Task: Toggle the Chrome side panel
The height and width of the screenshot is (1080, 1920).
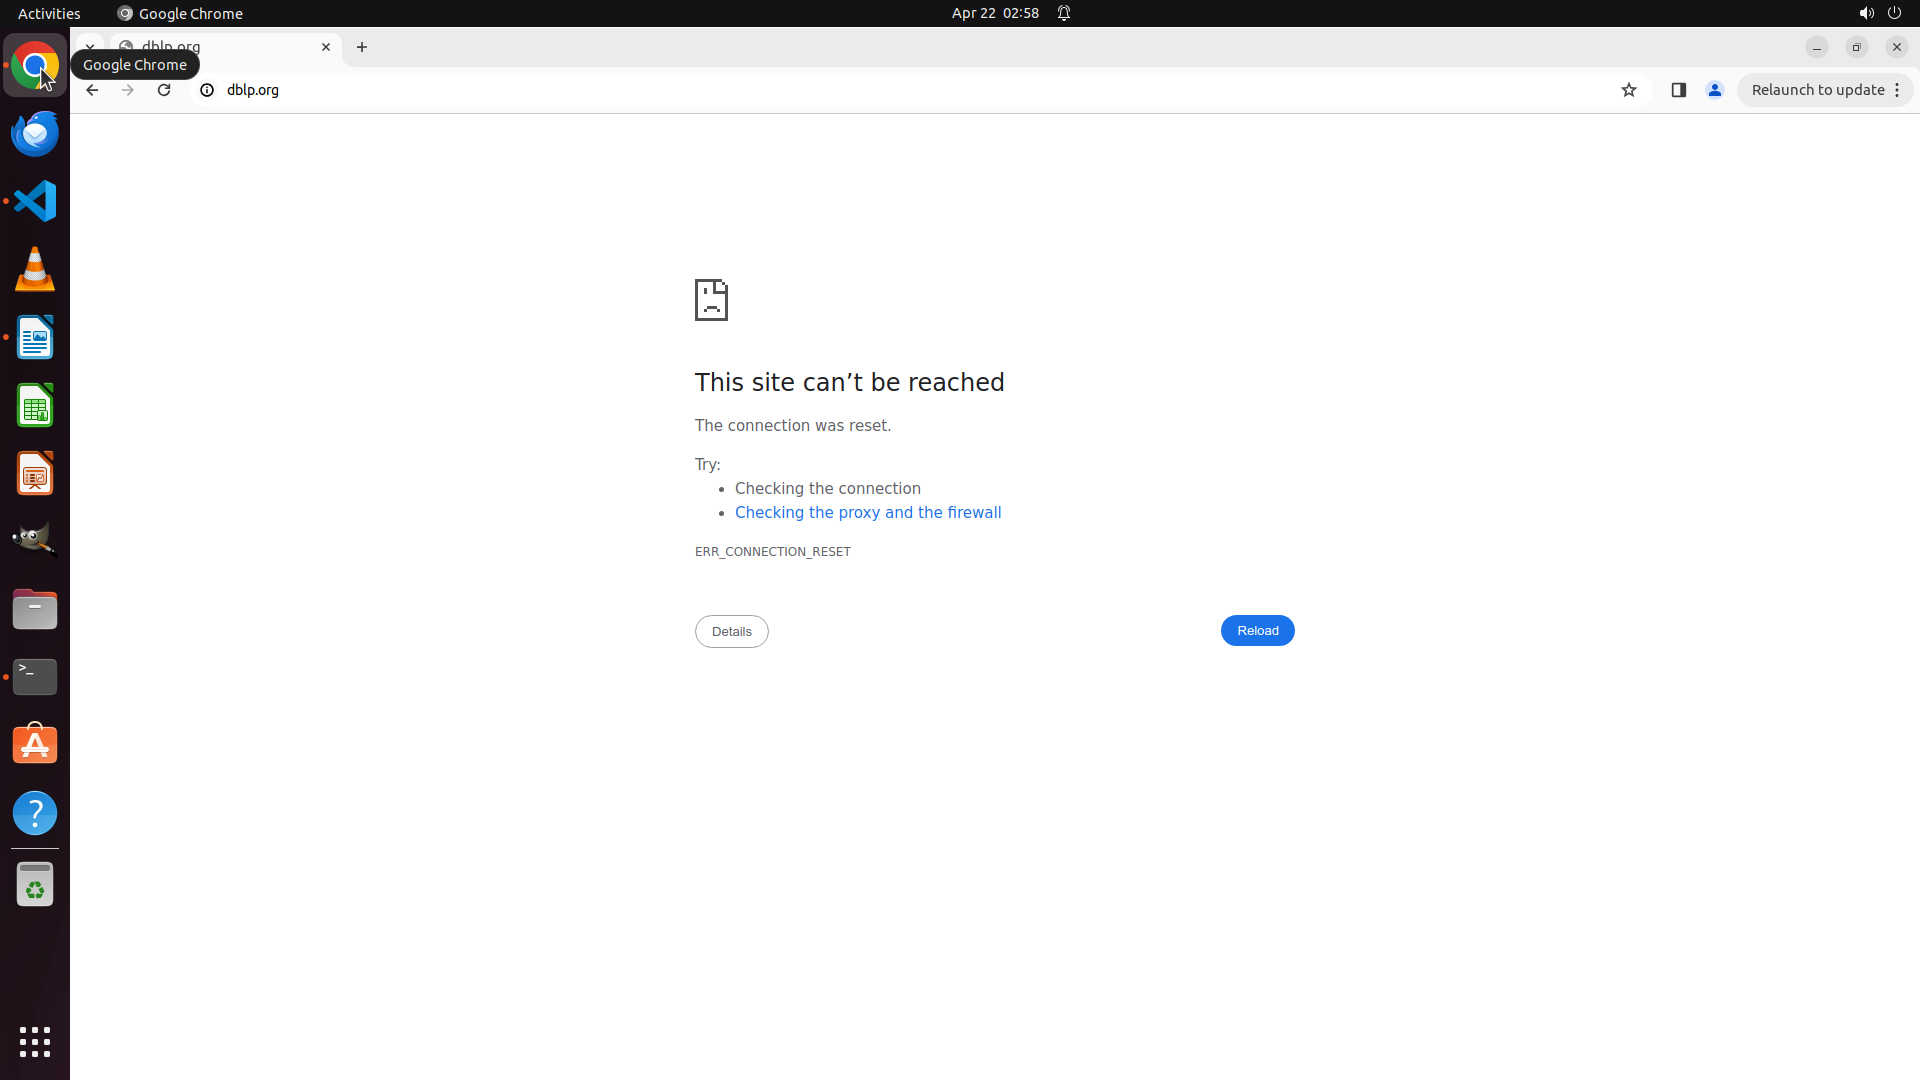Action: [1679, 90]
